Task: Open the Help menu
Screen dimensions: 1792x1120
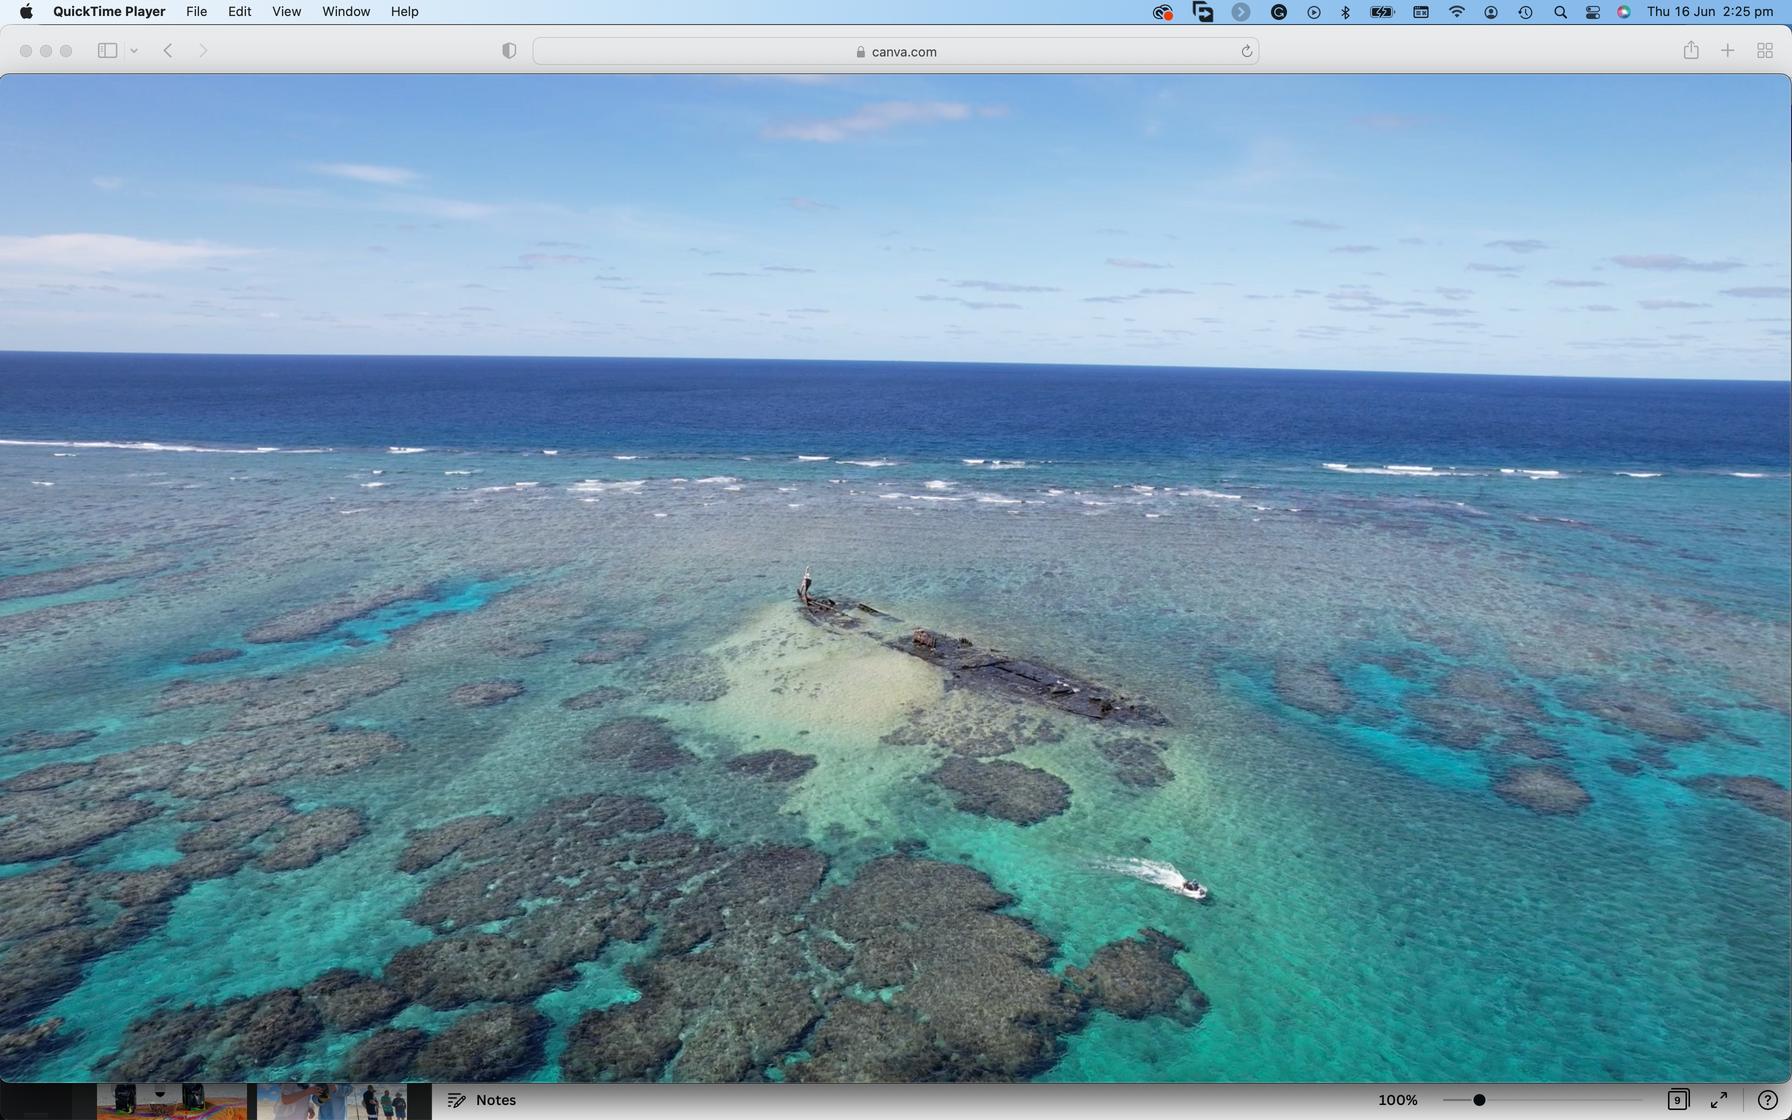Action: (404, 12)
